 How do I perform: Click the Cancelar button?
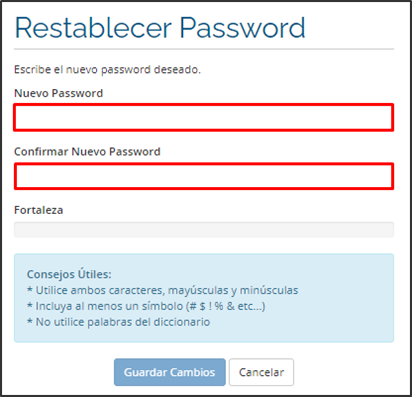tap(261, 372)
